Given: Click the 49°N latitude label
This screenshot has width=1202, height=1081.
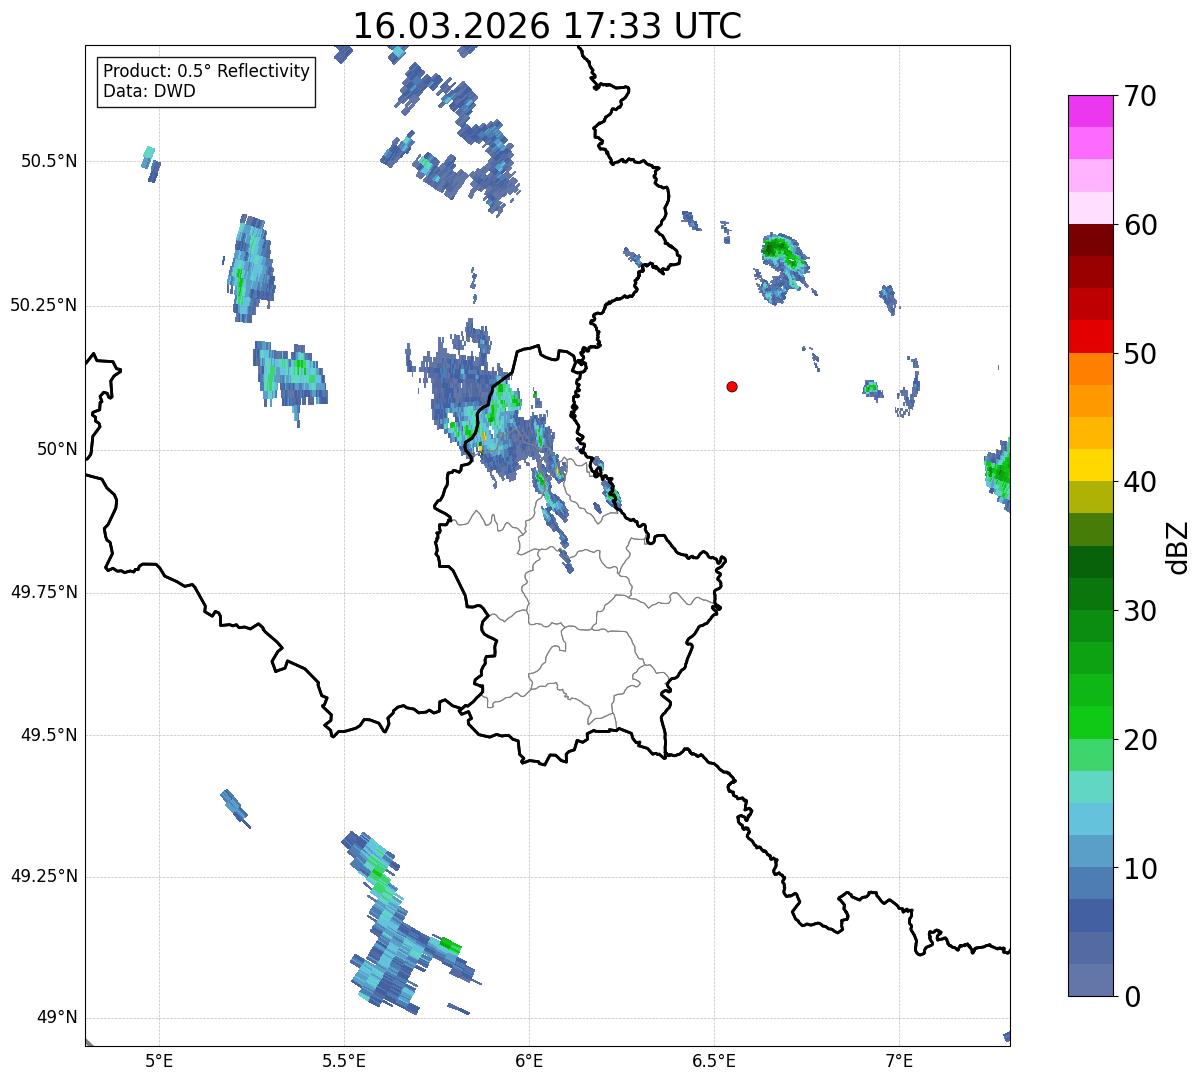Looking at the screenshot, I should 57,1017.
